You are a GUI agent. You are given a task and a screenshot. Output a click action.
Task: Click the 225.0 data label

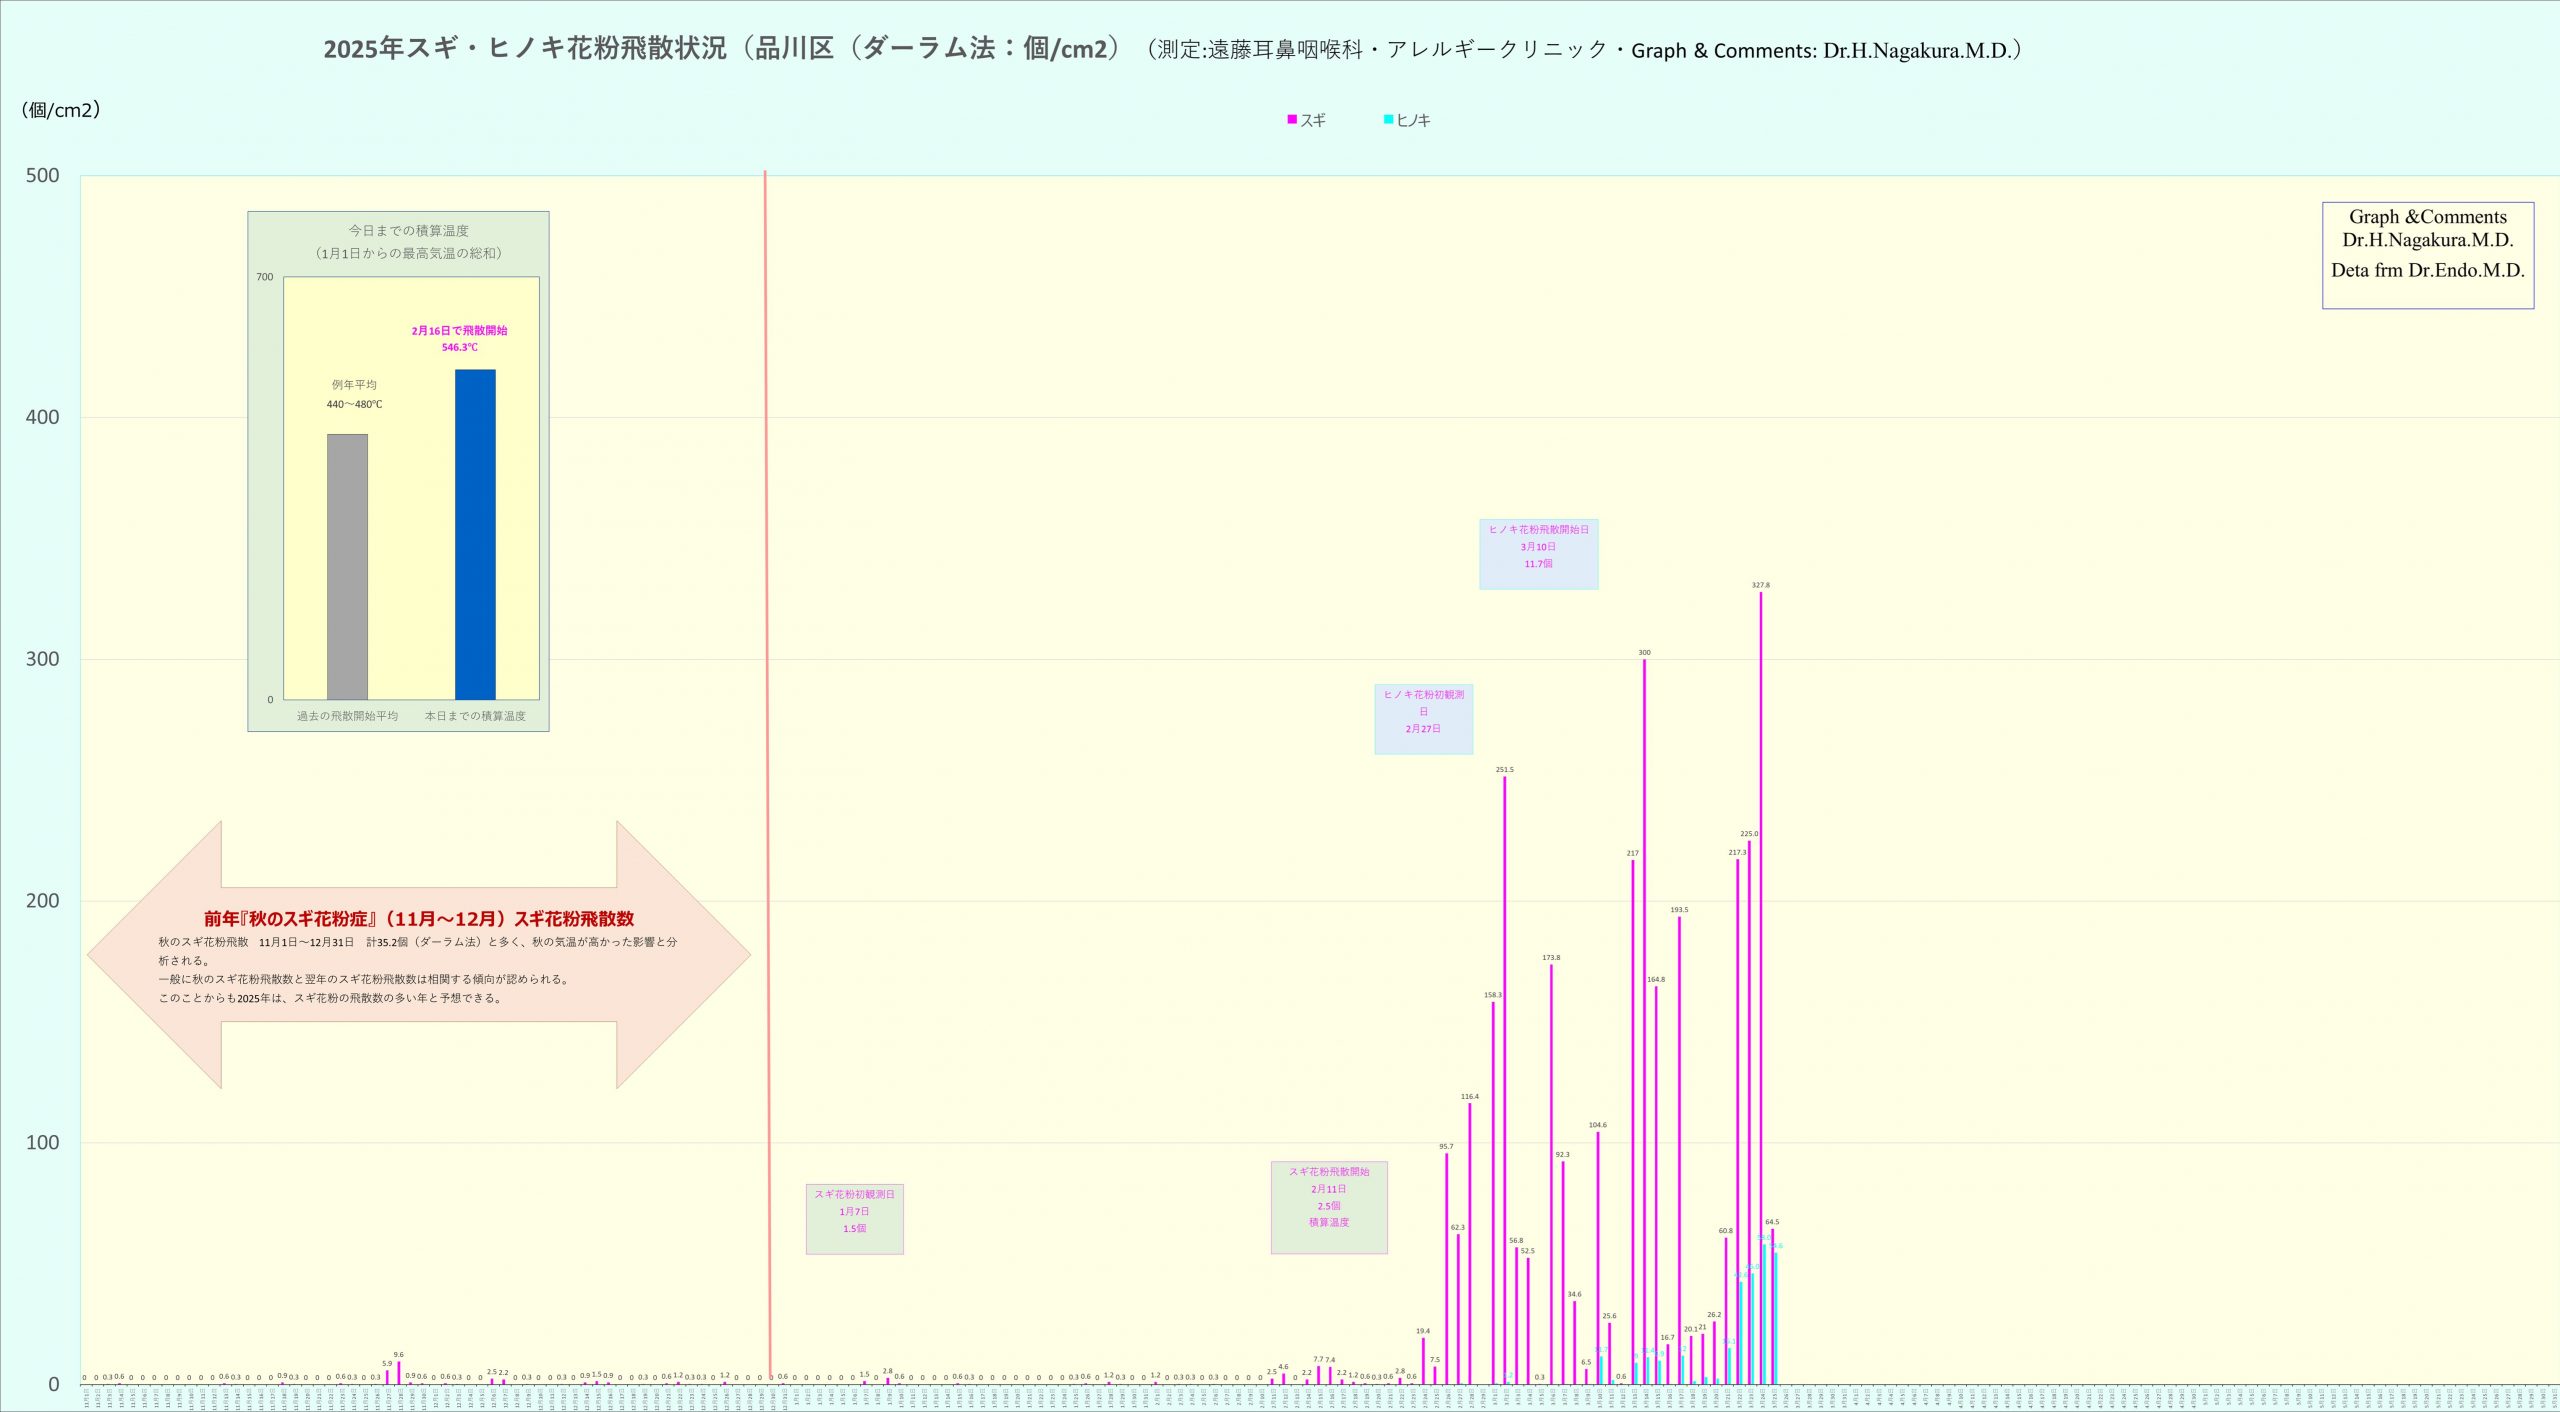[1749, 834]
